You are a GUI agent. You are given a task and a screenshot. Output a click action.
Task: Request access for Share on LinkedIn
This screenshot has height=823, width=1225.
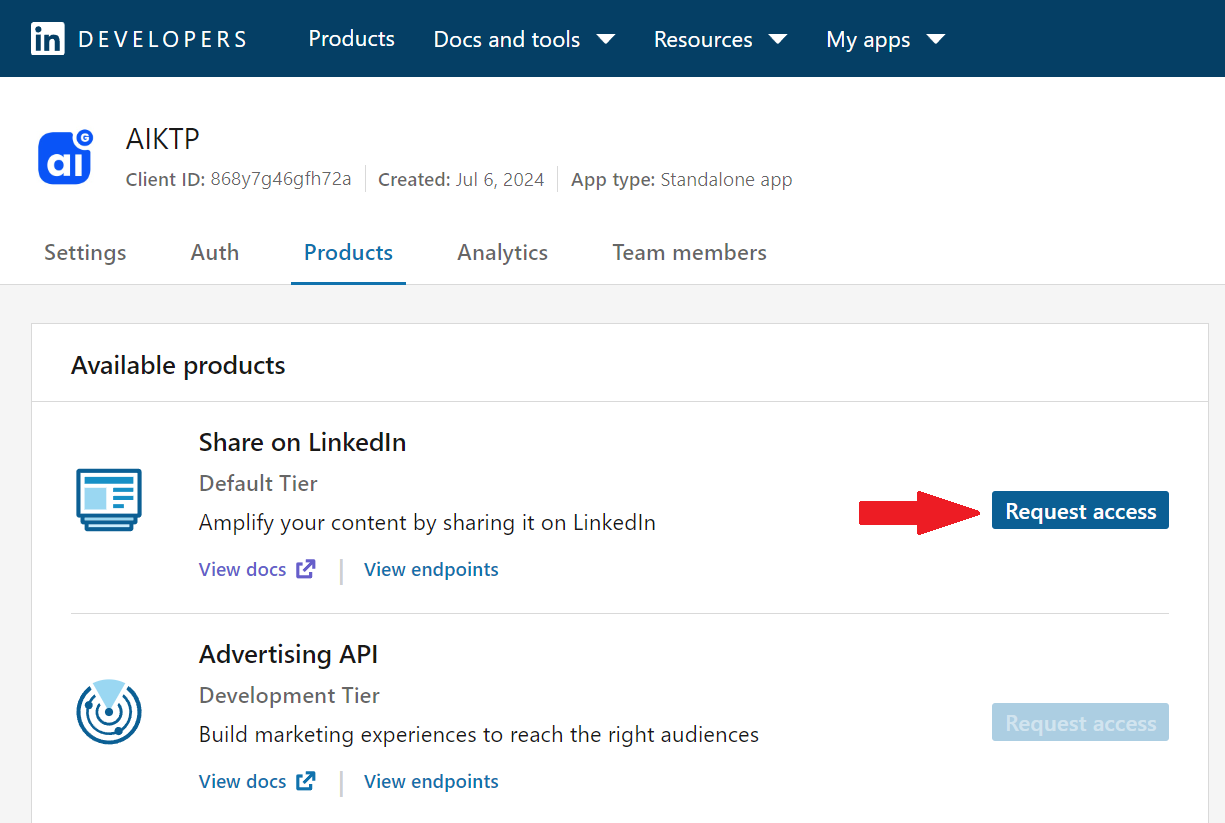(x=1080, y=511)
